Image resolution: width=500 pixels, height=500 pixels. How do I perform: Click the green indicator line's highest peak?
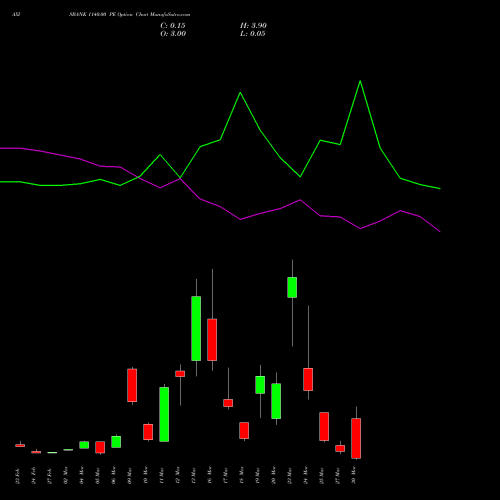pyautogui.click(x=360, y=81)
